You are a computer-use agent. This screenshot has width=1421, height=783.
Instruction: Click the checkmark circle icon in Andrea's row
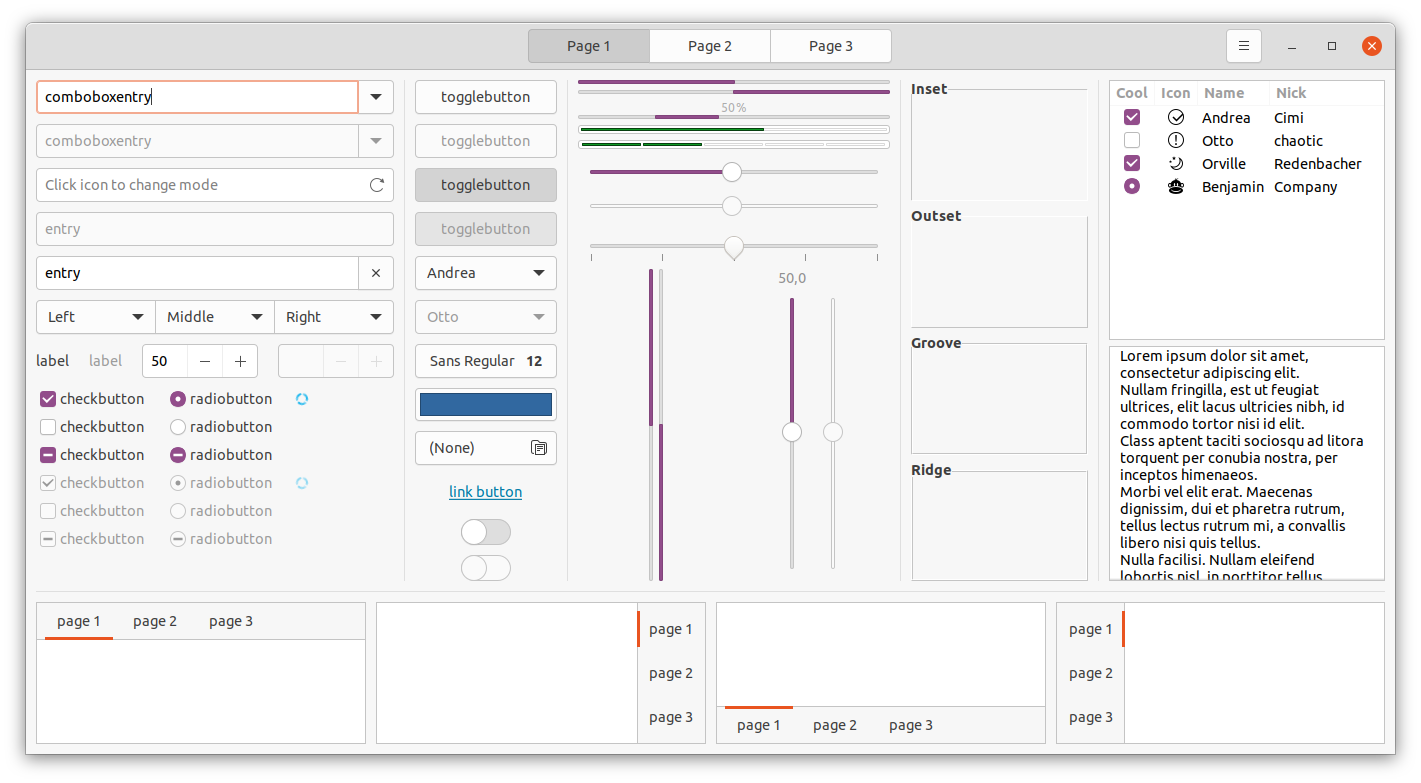click(x=1176, y=118)
